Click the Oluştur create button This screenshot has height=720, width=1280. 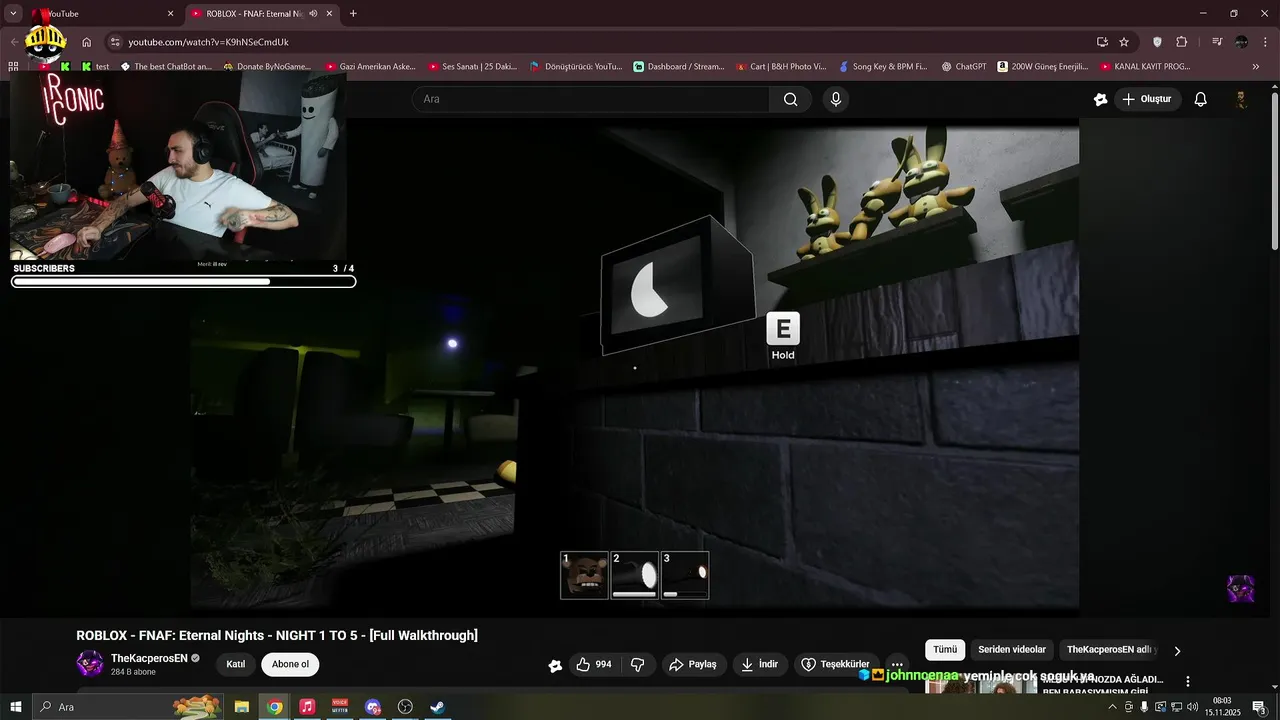click(x=1146, y=99)
